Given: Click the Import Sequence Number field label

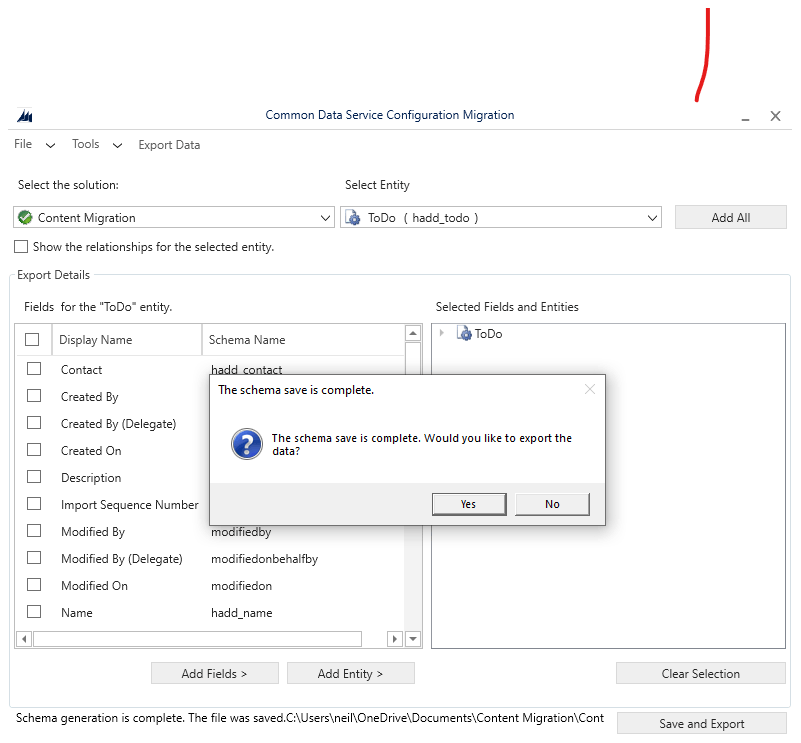Looking at the screenshot, I should point(130,505).
